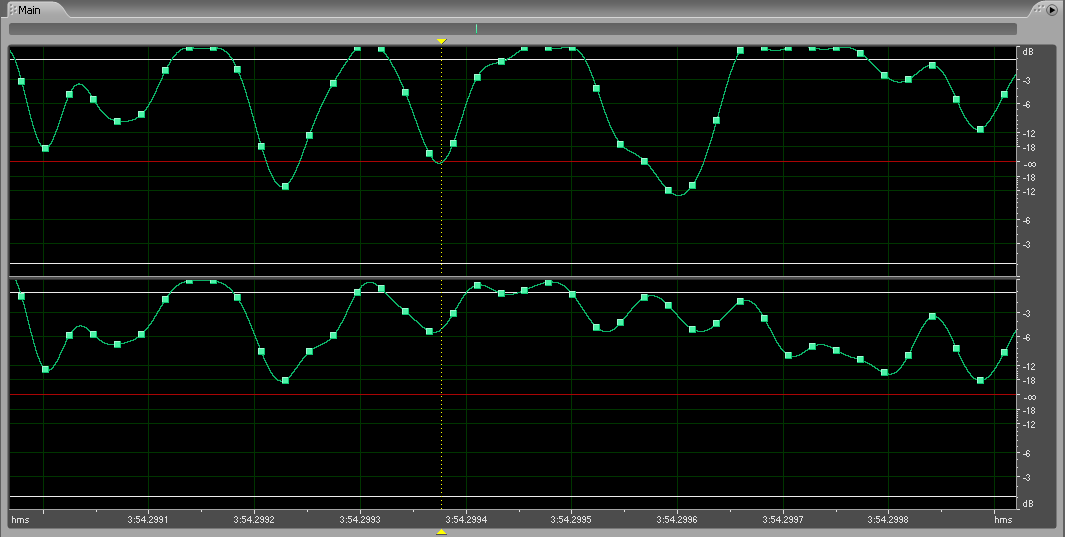Click the dB label atop amplitude ruler
Viewport: 1065px width, 537px height.
click(x=1027, y=50)
